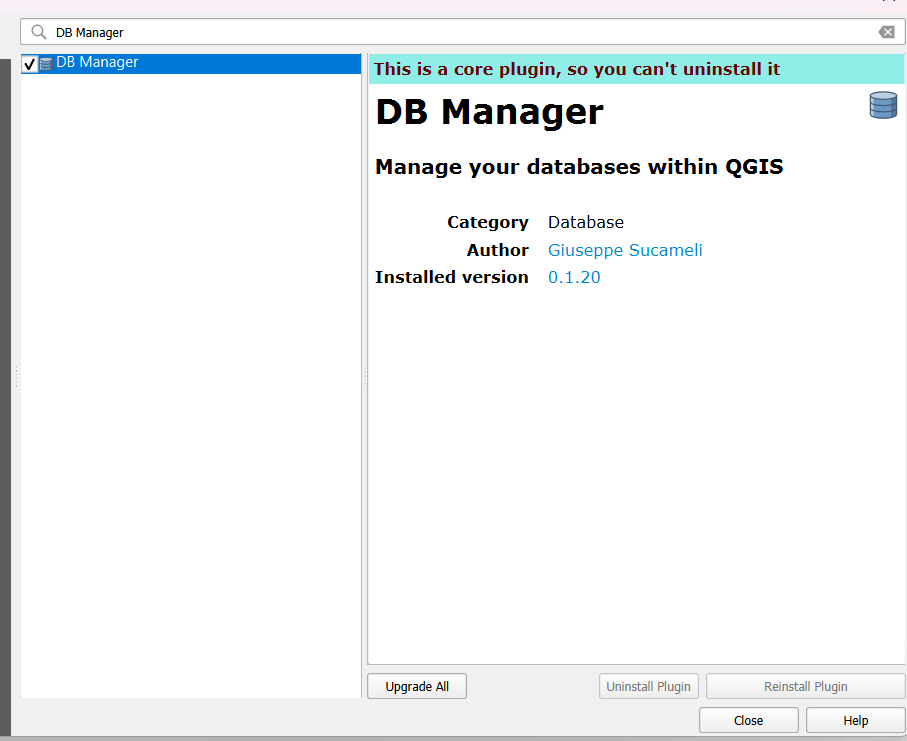
Task: Click the core plugin warning banner
Action: click(636, 69)
